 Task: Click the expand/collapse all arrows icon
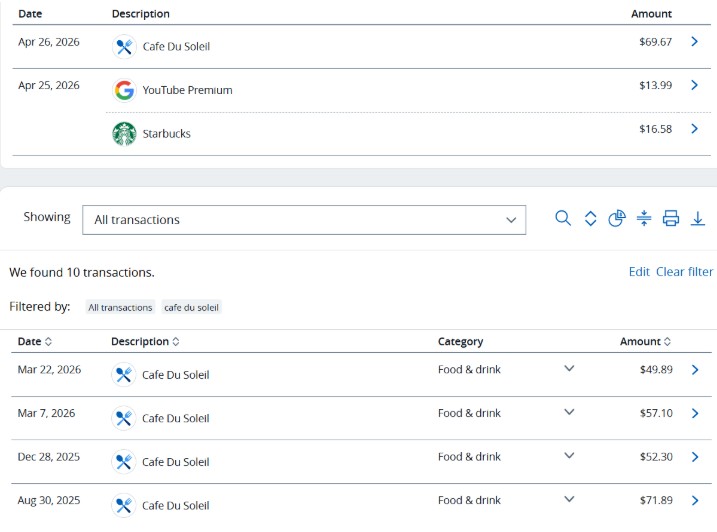point(590,219)
